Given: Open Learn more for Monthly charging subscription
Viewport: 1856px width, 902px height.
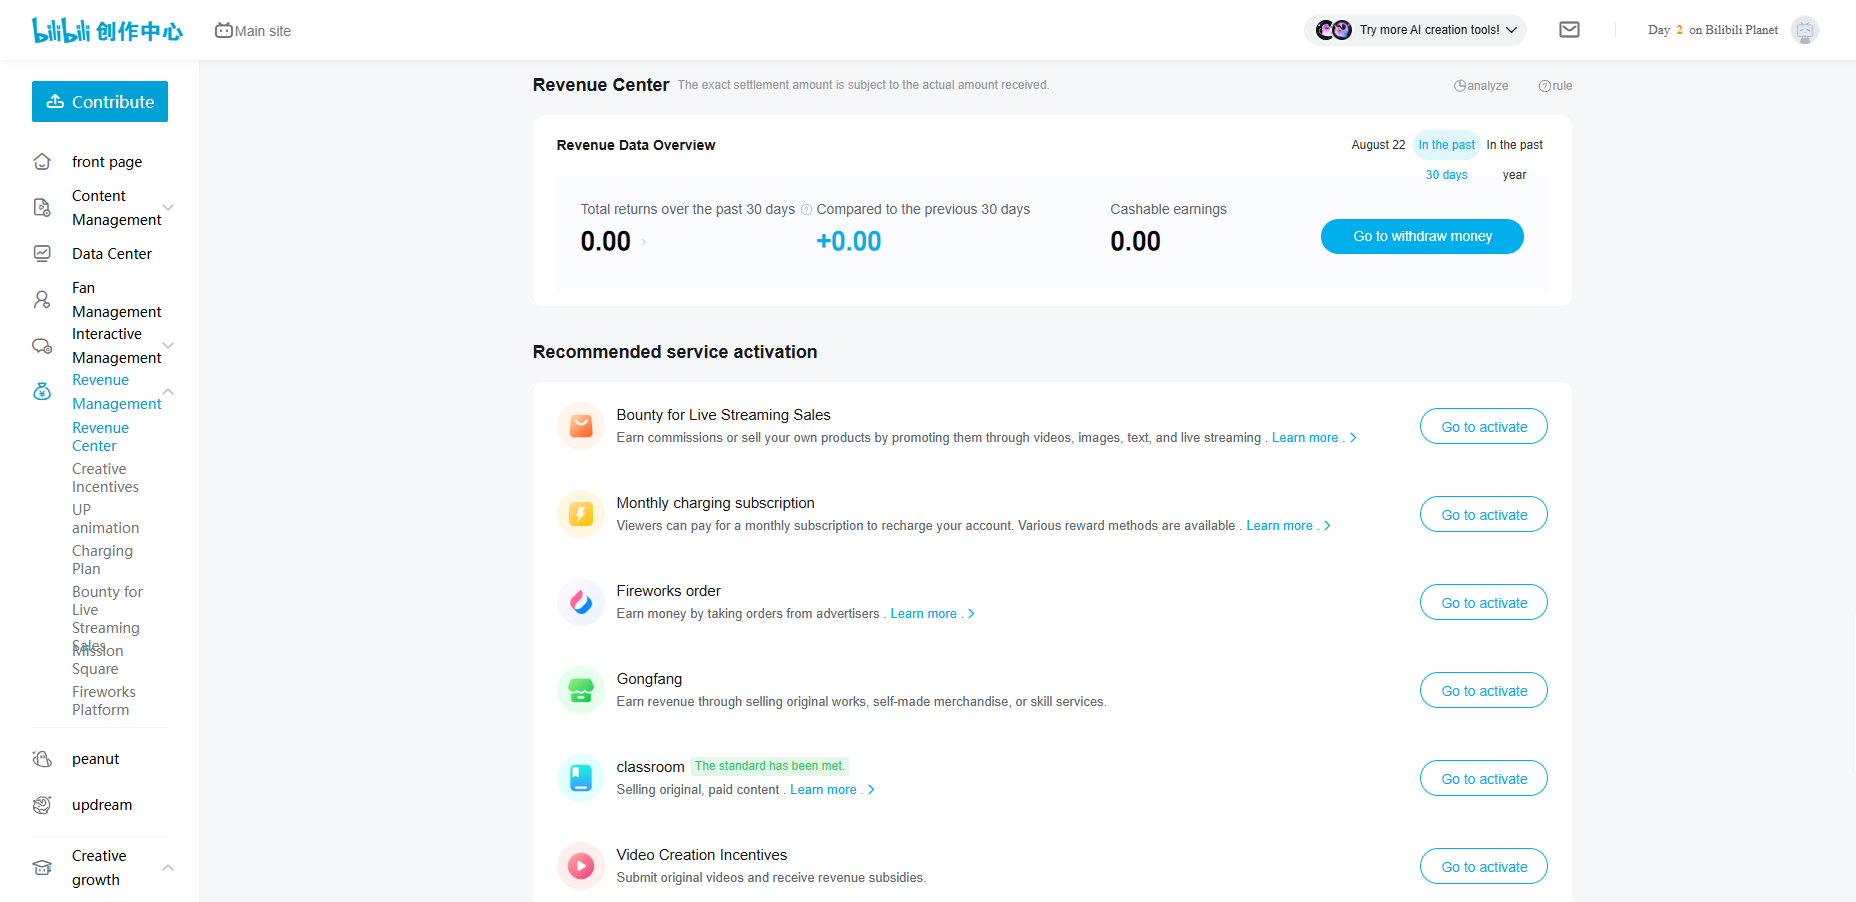Looking at the screenshot, I should coord(1288,526).
